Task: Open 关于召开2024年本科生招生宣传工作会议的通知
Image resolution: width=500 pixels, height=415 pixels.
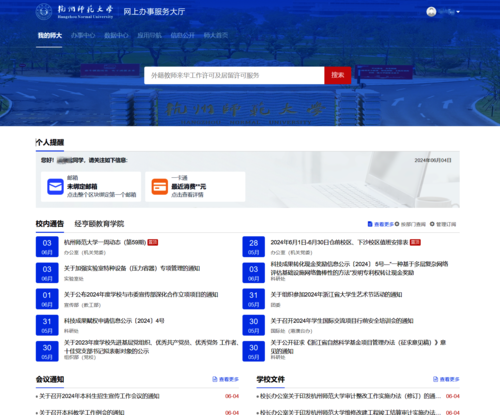Action: 99,396
